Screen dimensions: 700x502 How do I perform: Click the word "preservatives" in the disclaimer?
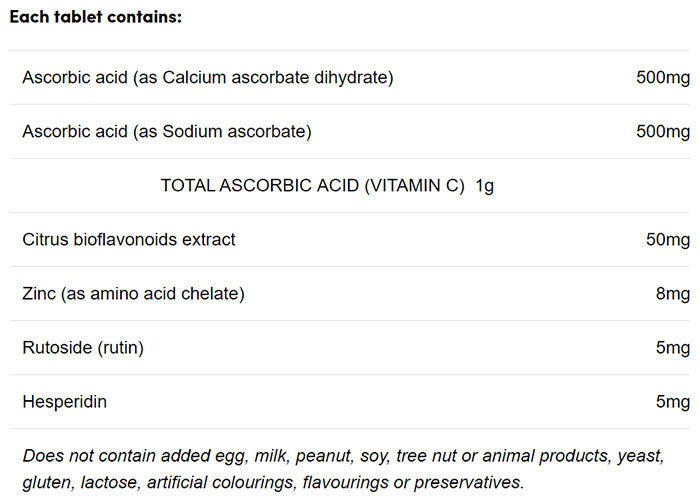pyautogui.click(x=472, y=481)
